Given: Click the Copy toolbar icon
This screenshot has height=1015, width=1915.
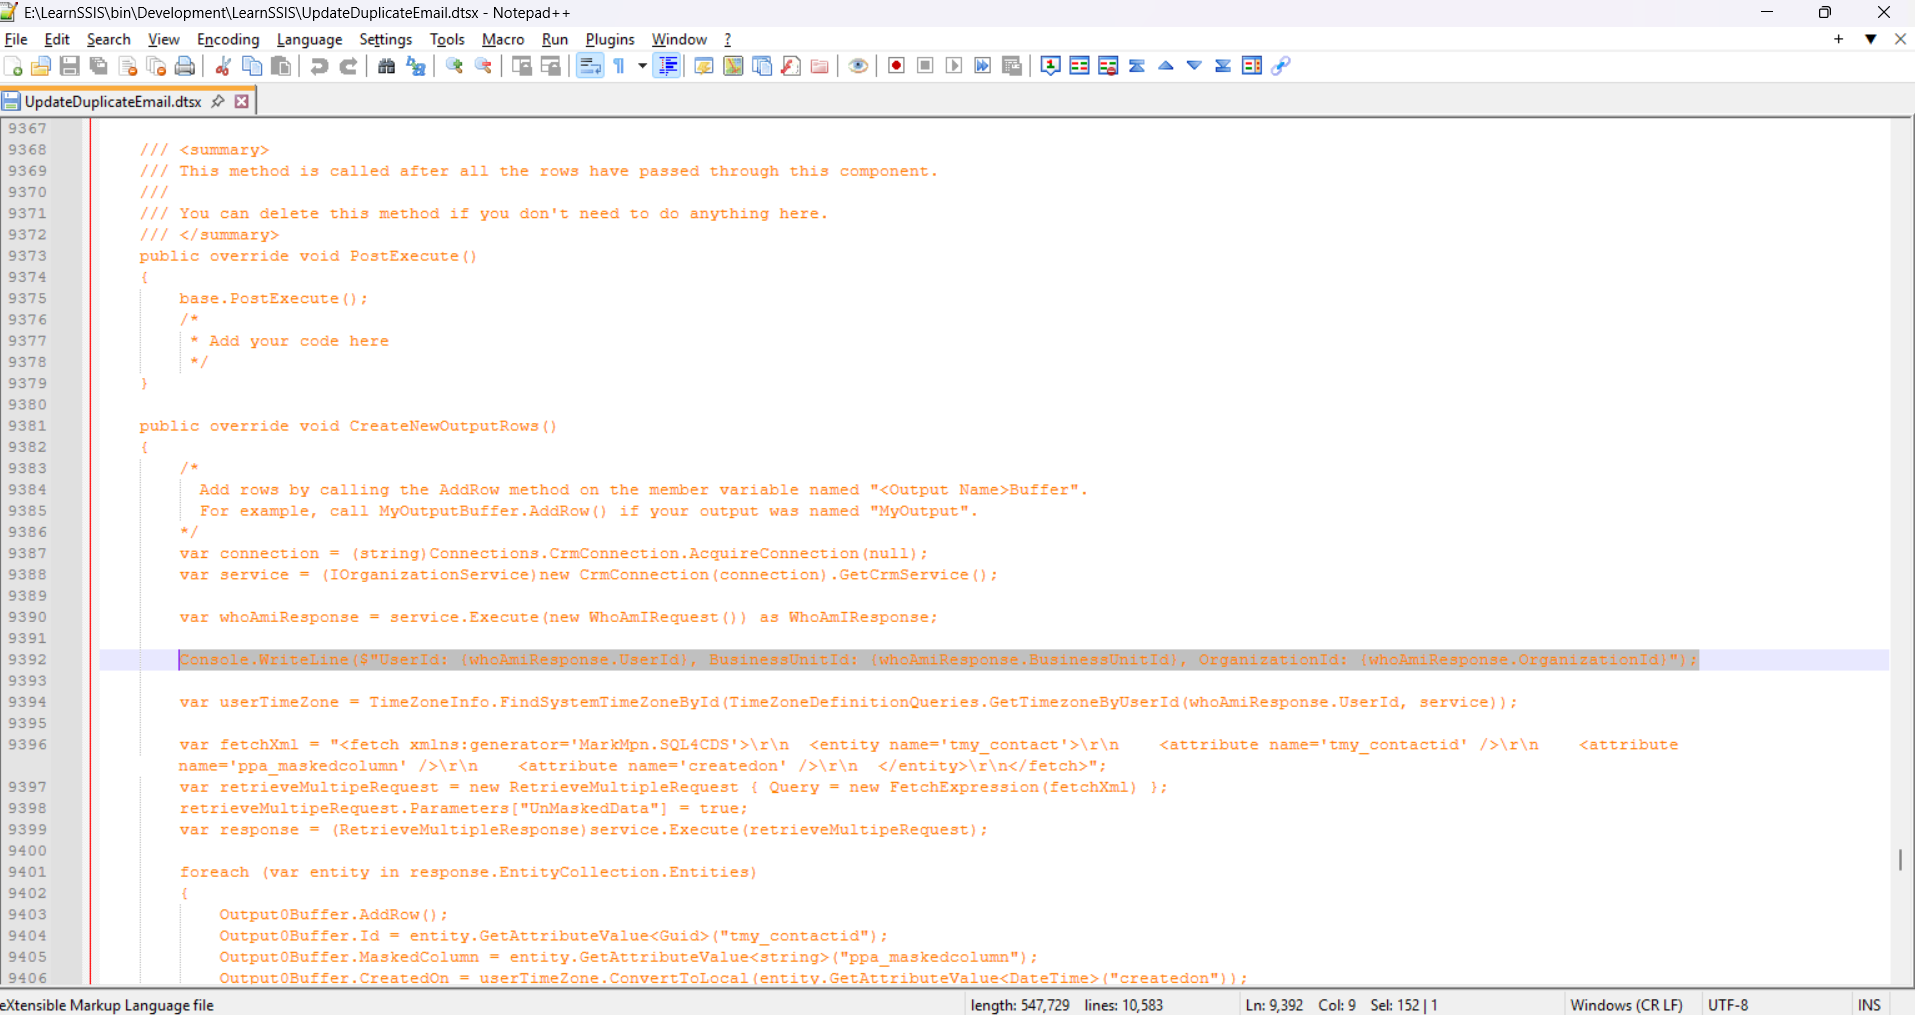Looking at the screenshot, I should [x=252, y=66].
